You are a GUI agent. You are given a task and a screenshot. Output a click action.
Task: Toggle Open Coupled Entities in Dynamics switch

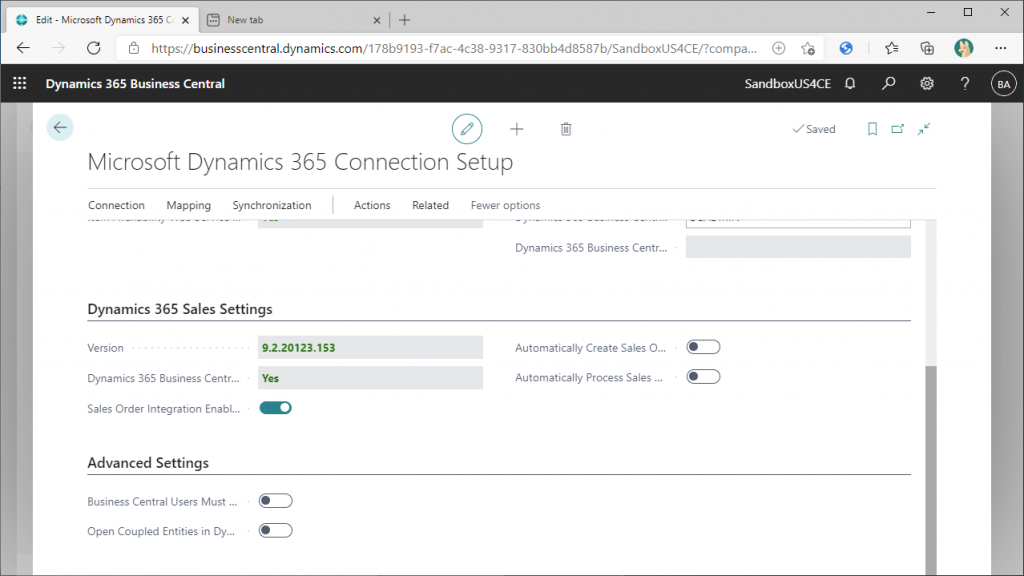[x=276, y=530]
